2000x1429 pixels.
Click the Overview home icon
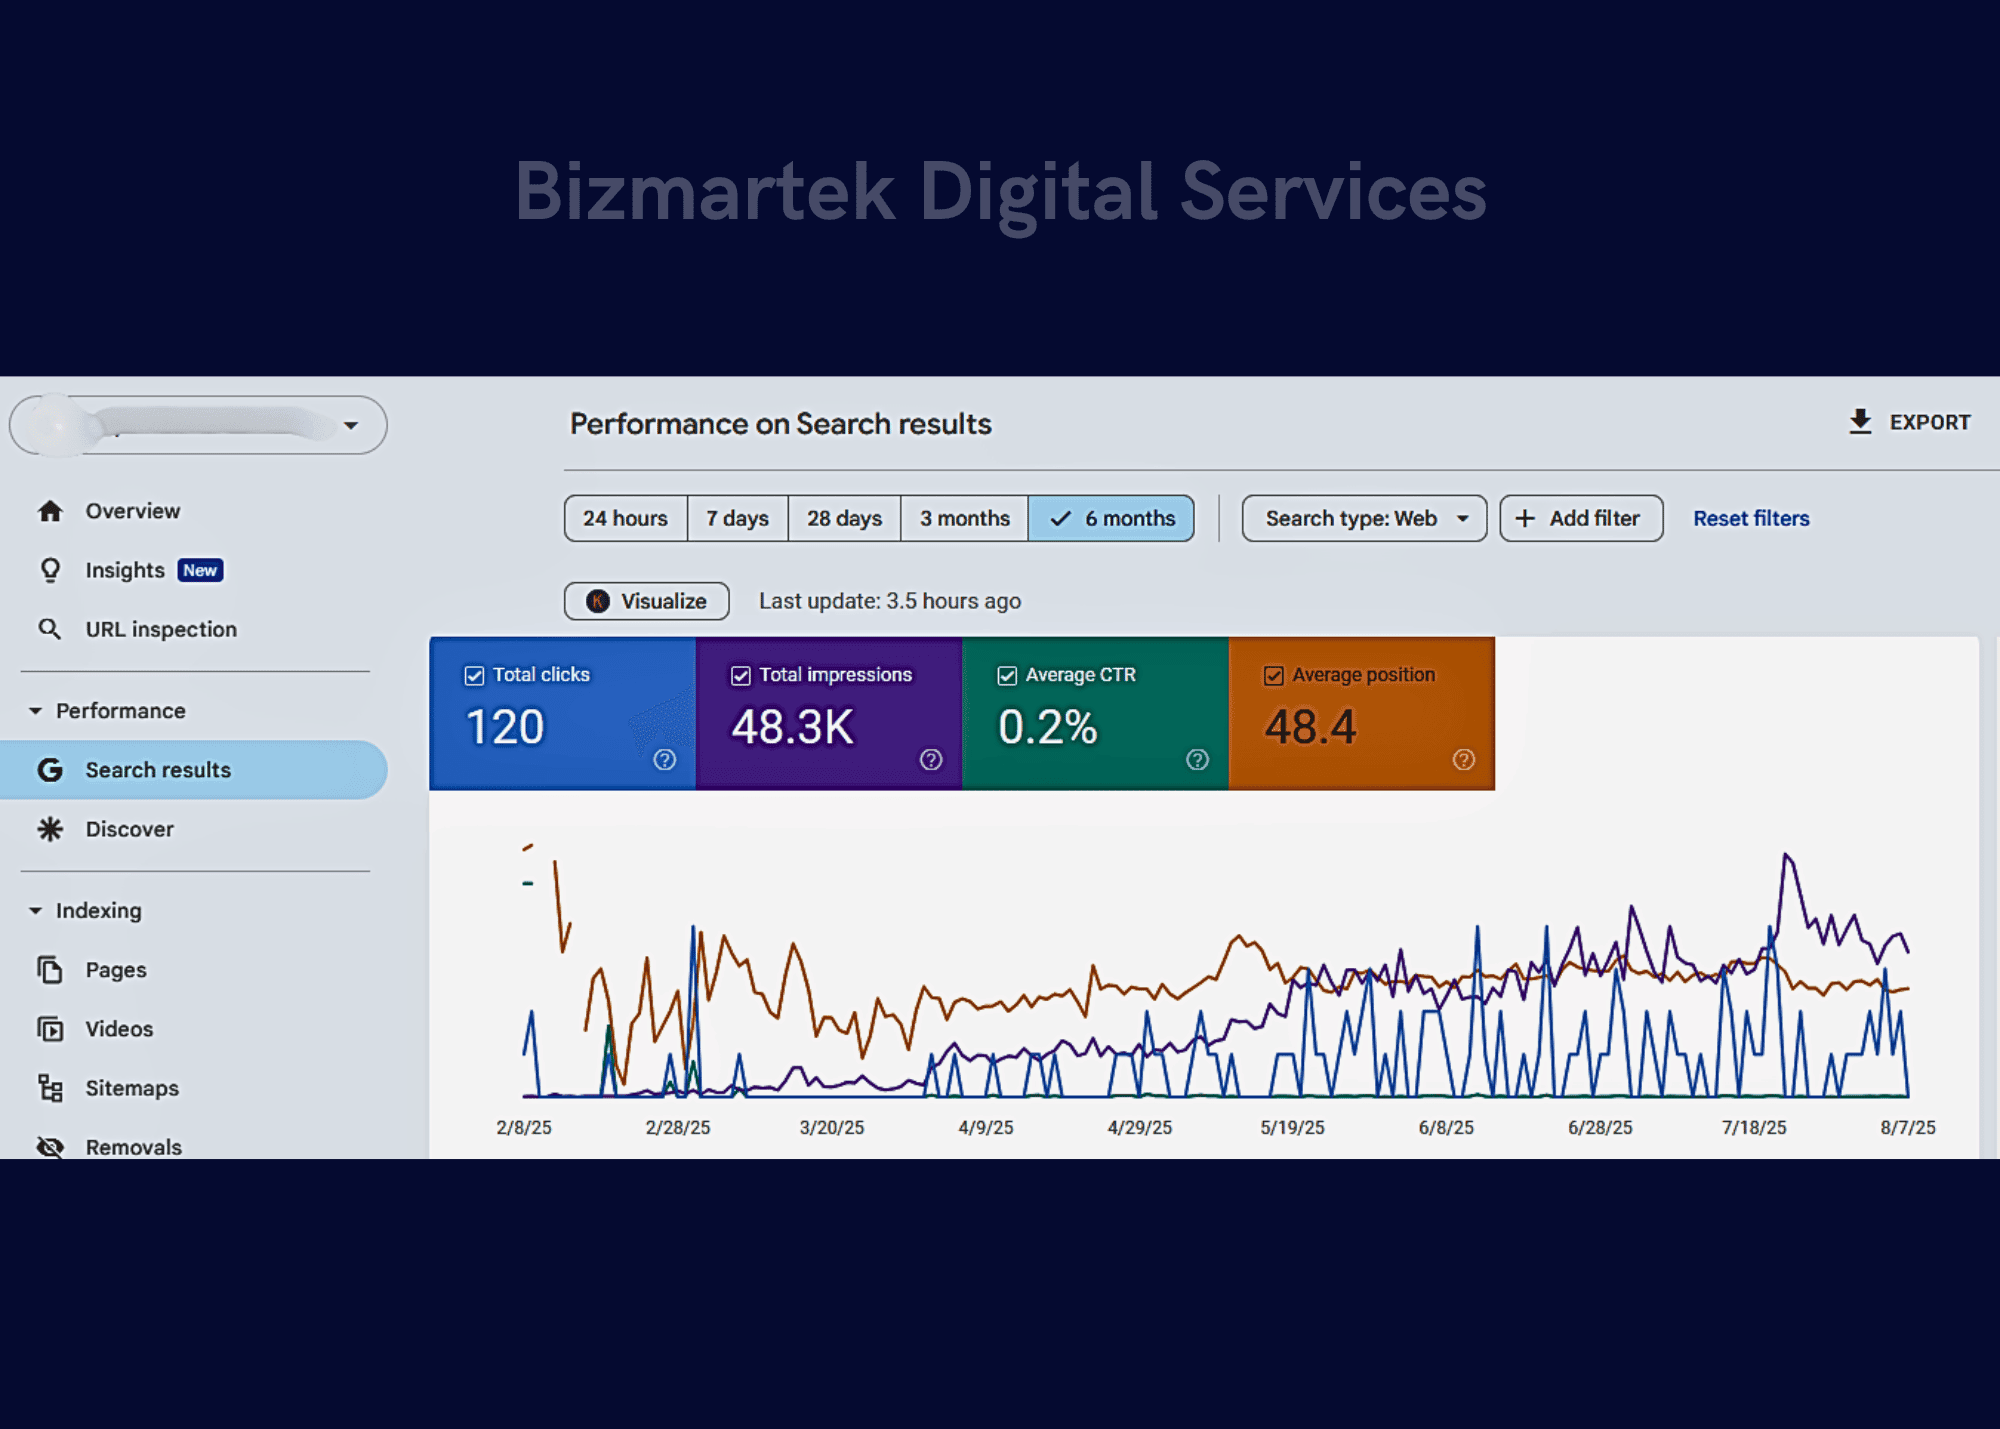50,511
